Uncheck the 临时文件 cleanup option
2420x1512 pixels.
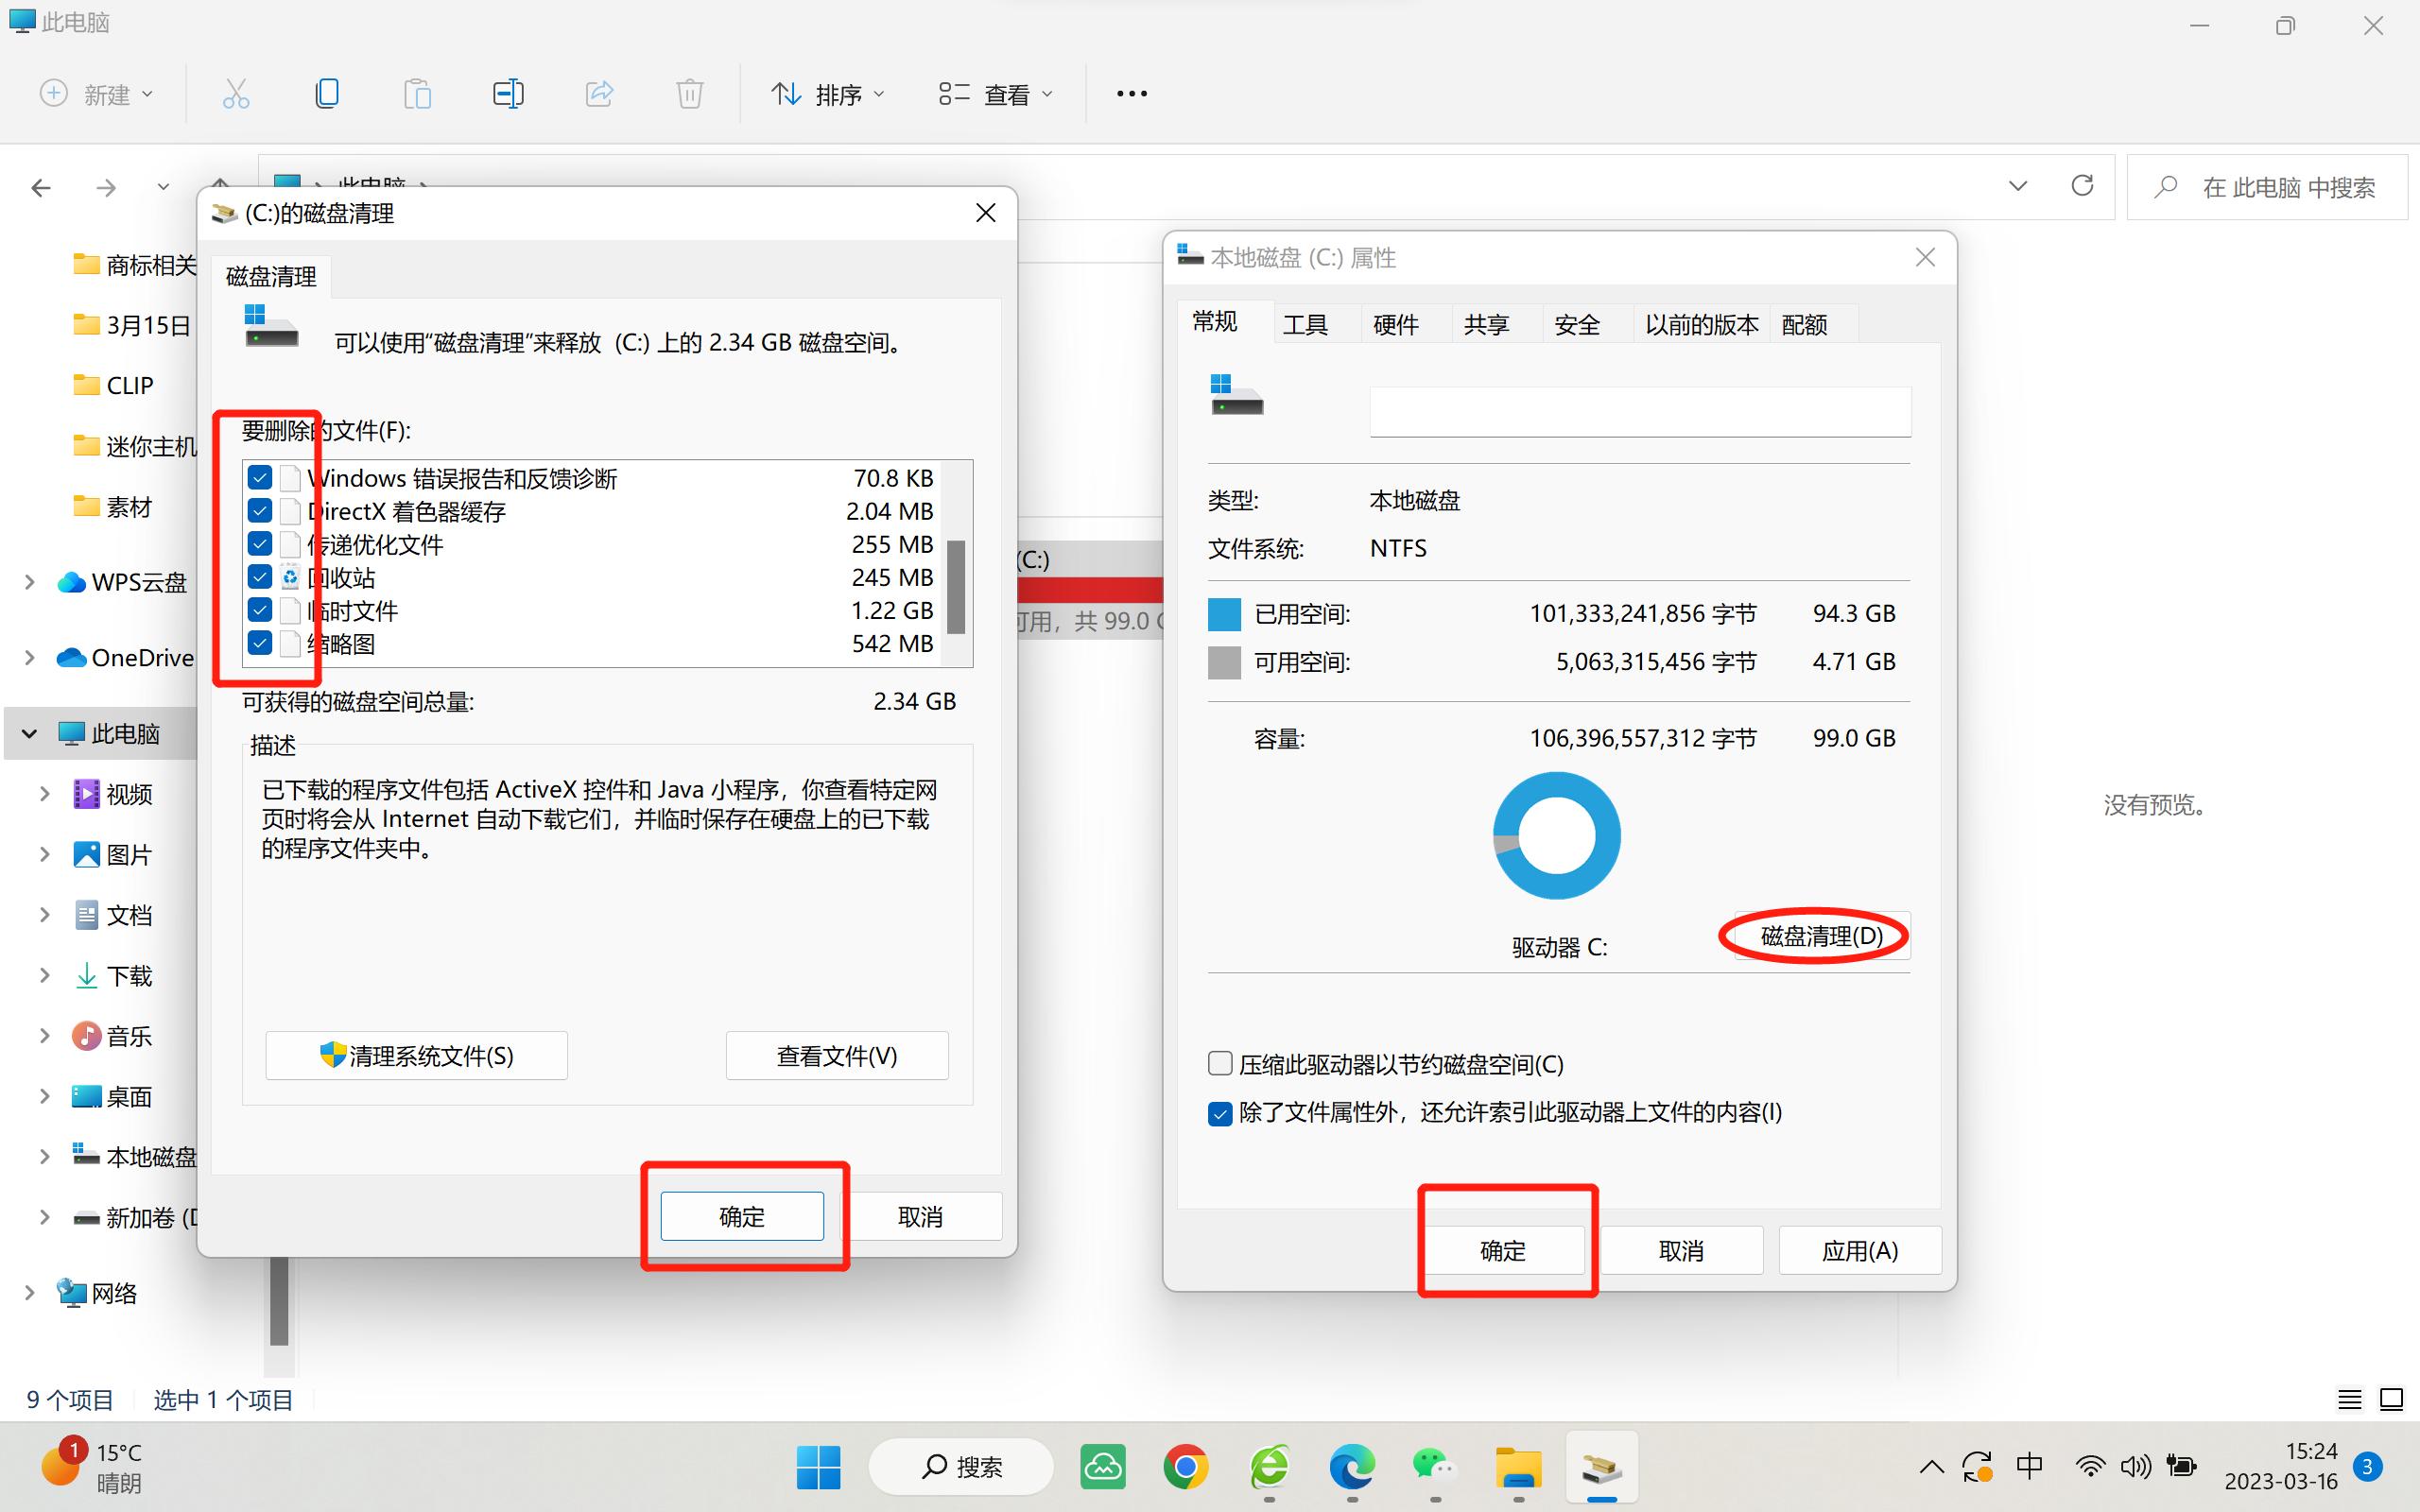(x=260, y=610)
